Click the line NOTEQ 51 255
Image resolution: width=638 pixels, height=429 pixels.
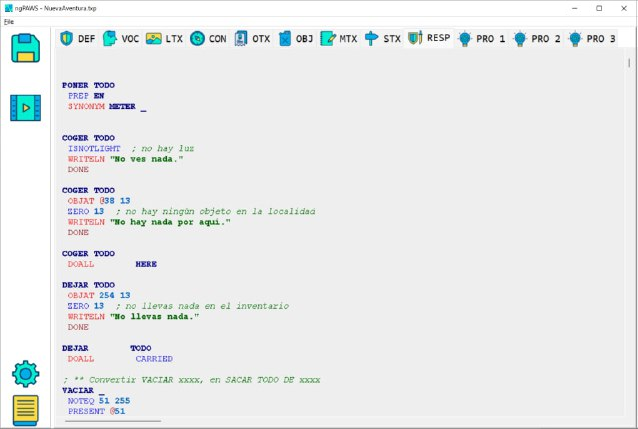[99, 401]
